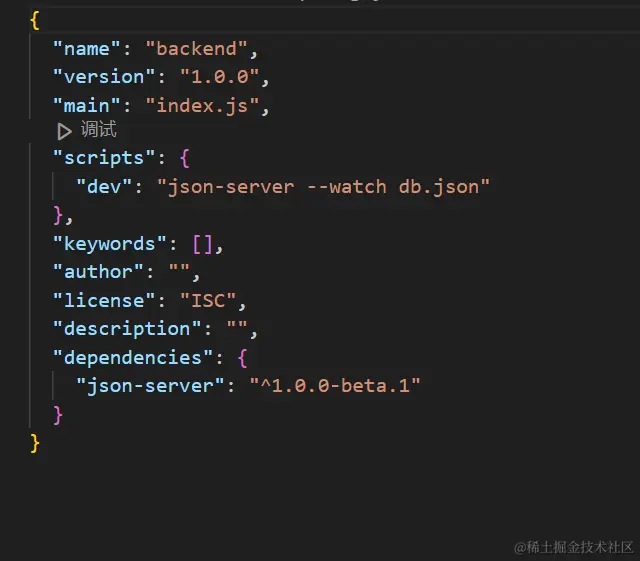Click the "json-server" dependency key
The height and width of the screenshot is (561, 640).
(150, 386)
